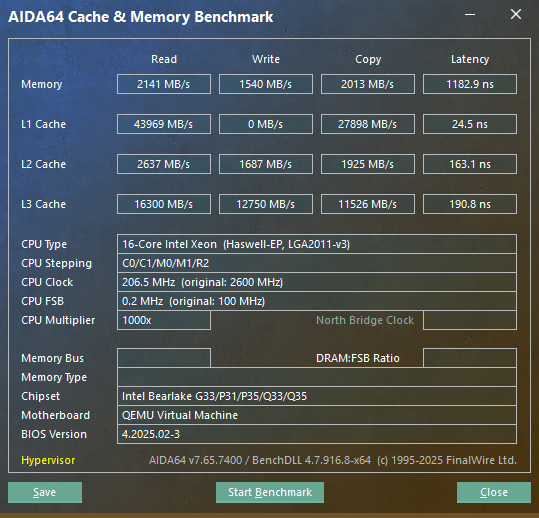This screenshot has height=518, width=539.
Task: Select L2 Cache Write 1687 MB/s
Action: click(266, 164)
